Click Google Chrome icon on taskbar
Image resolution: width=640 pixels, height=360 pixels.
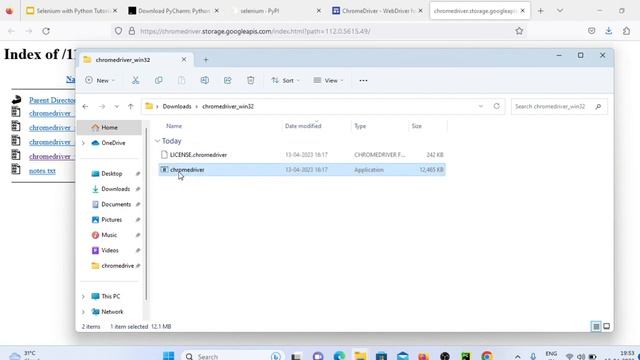(x=487, y=356)
